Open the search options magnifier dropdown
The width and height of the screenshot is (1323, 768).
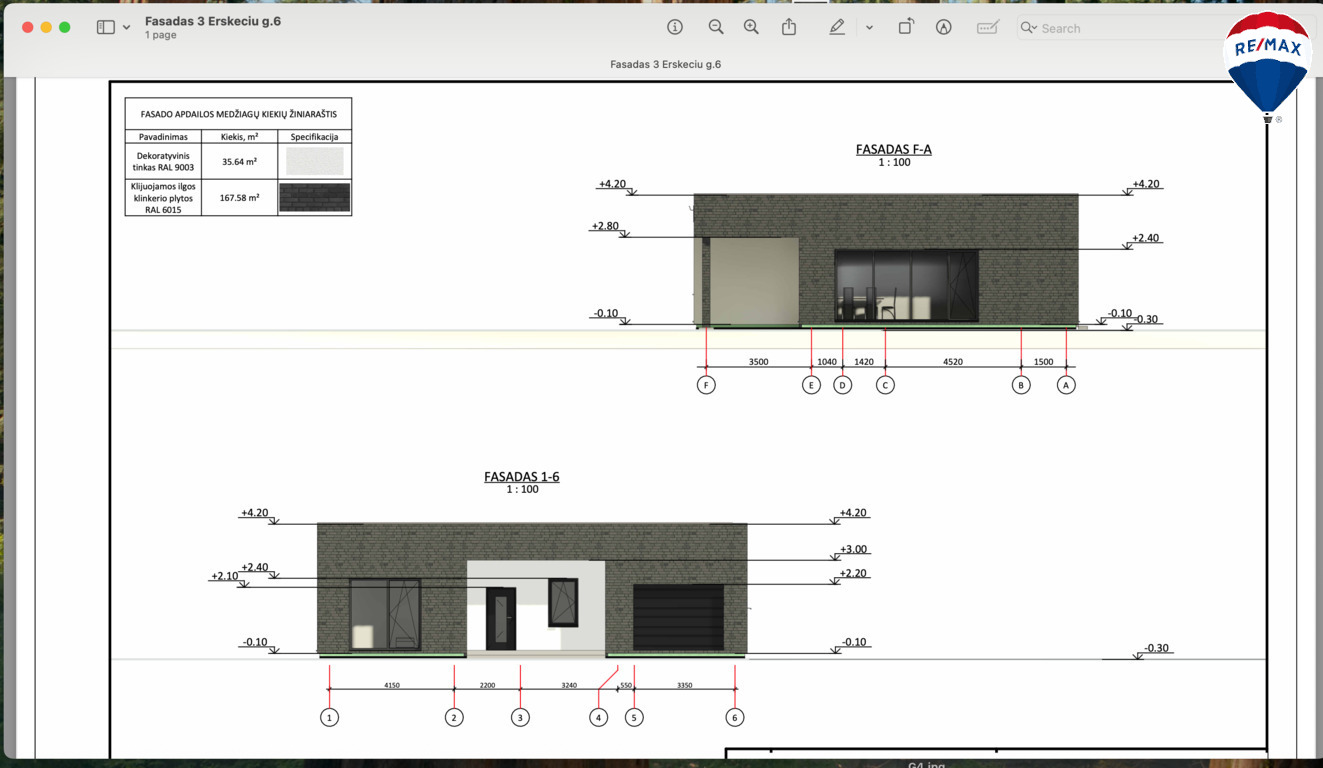(1028, 28)
